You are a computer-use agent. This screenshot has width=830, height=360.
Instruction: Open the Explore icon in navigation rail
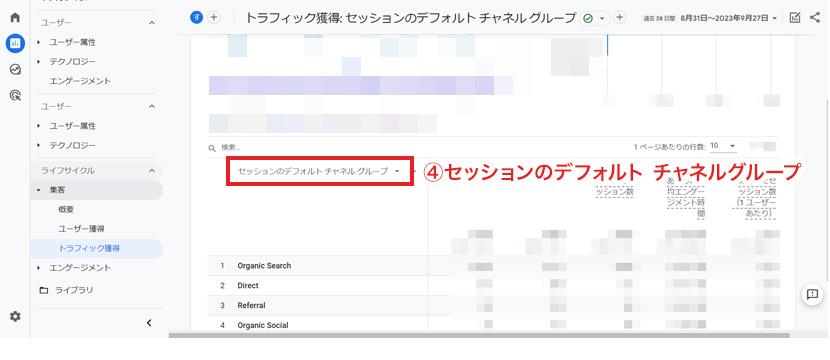tap(15, 69)
